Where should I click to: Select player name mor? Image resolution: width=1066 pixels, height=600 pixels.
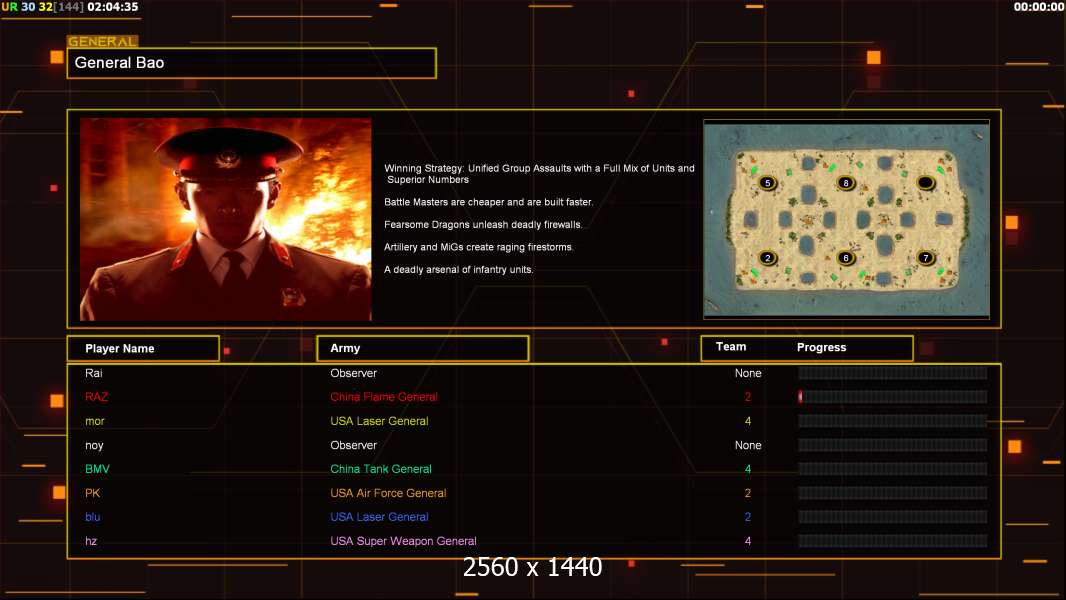click(x=94, y=421)
